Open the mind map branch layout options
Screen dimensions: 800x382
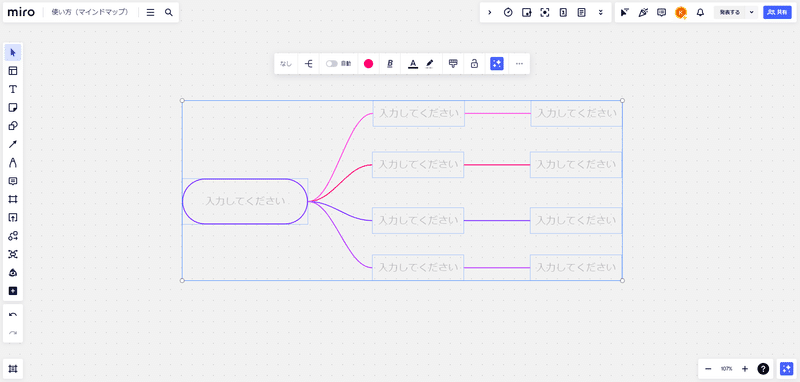(x=309, y=64)
